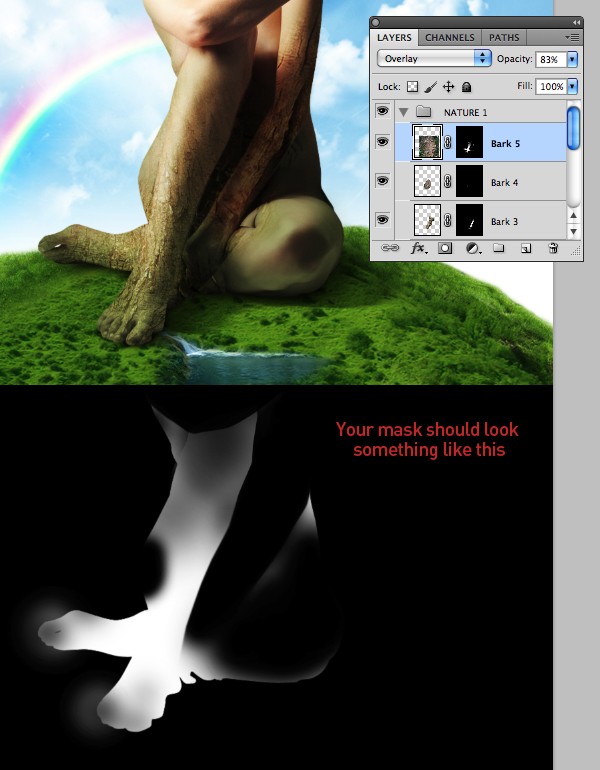The height and width of the screenshot is (770, 600).
Task: Click the Fill 100% field
Action: [551, 87]
